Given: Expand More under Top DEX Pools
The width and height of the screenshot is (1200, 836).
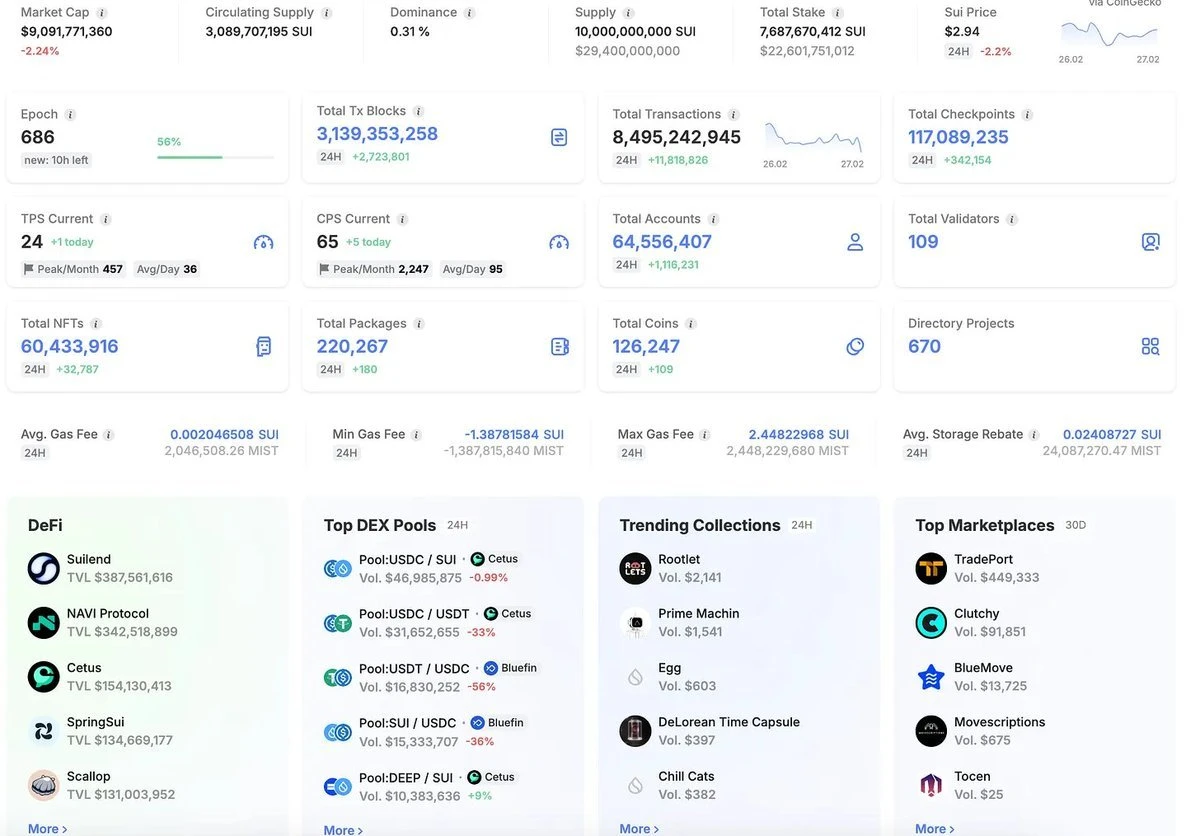Looking at the screenshot, I should coord(343,830).
